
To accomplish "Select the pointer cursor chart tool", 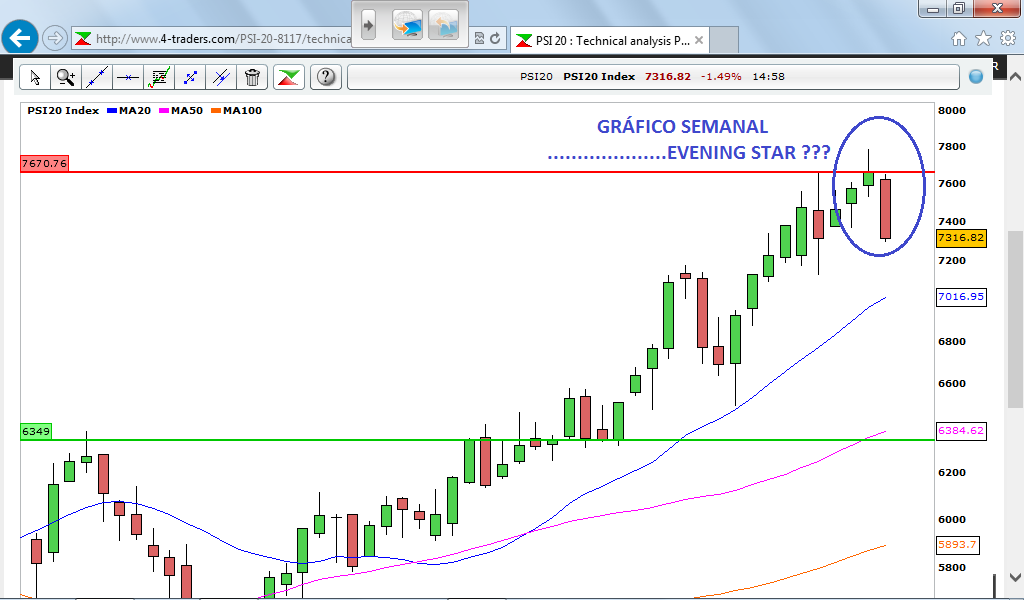I will click(35, 77).
